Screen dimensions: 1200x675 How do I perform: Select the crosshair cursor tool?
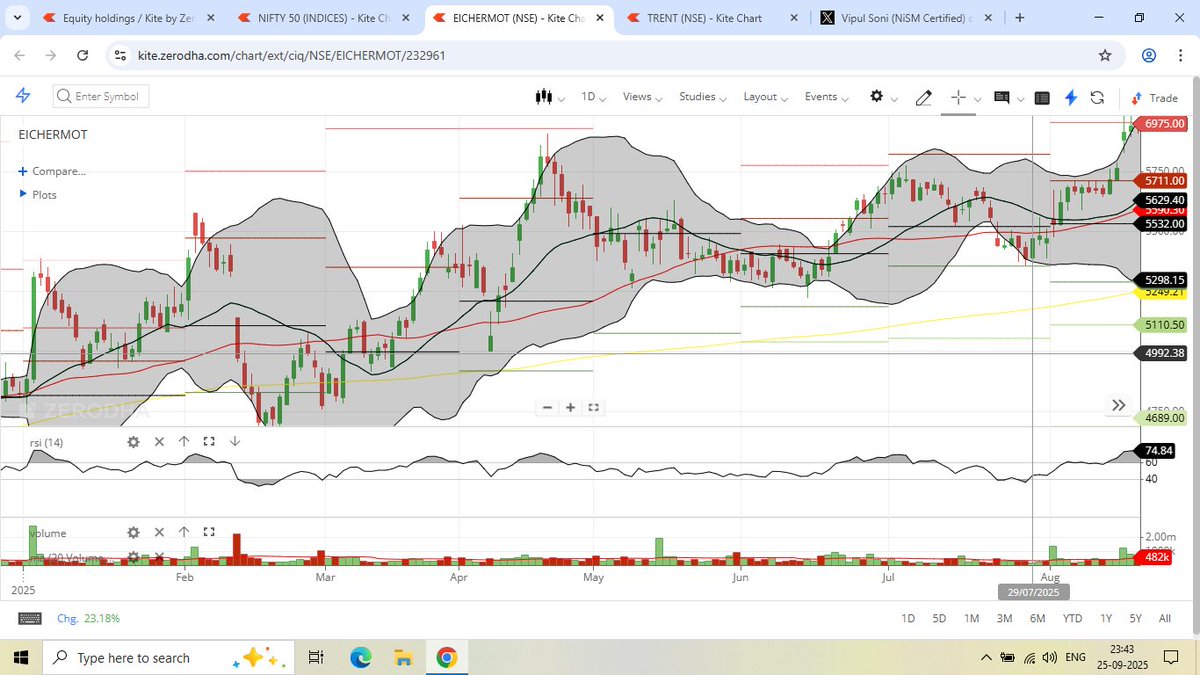[957, 97]
